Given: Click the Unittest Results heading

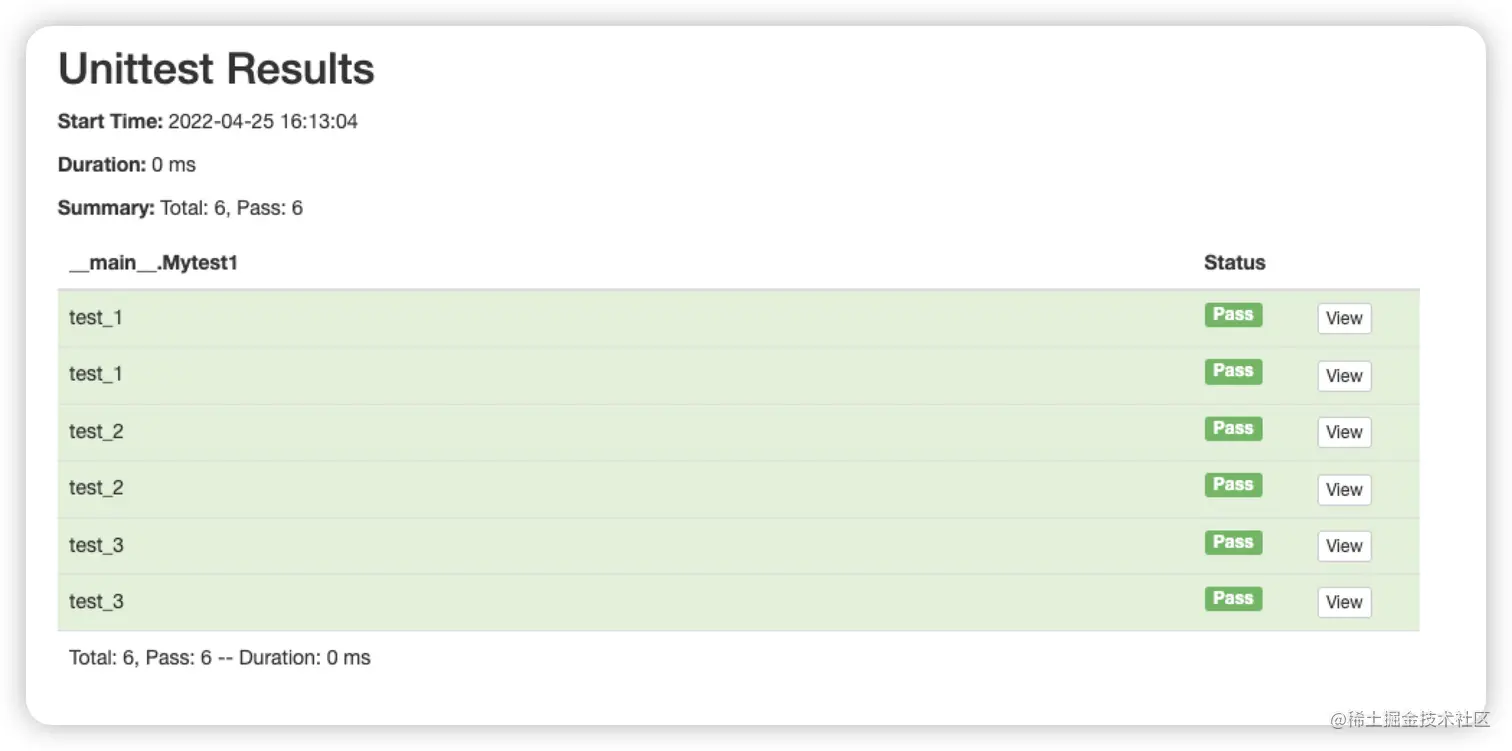Looking at the screenshot, I should tap(216, 69).
